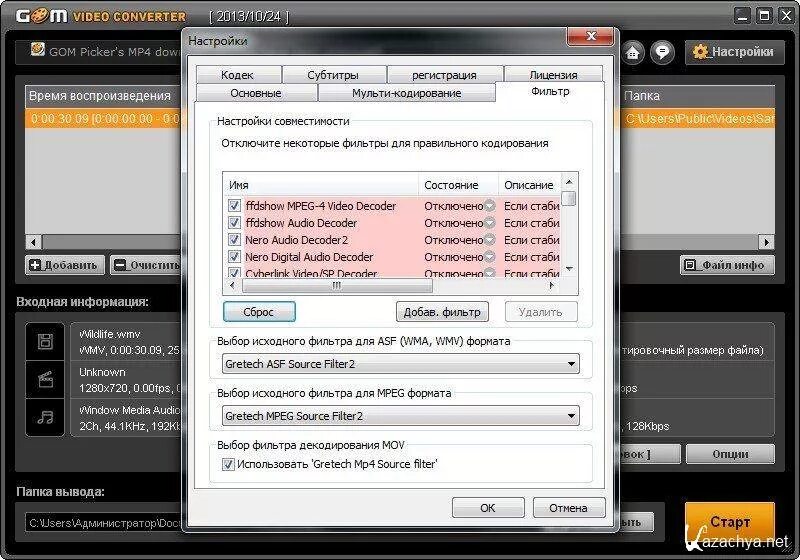Image resolution: width=800 pixels, height=560 pixels.
Task: Open the Настройки gear button in main window
Action: [x=734, y=52]
